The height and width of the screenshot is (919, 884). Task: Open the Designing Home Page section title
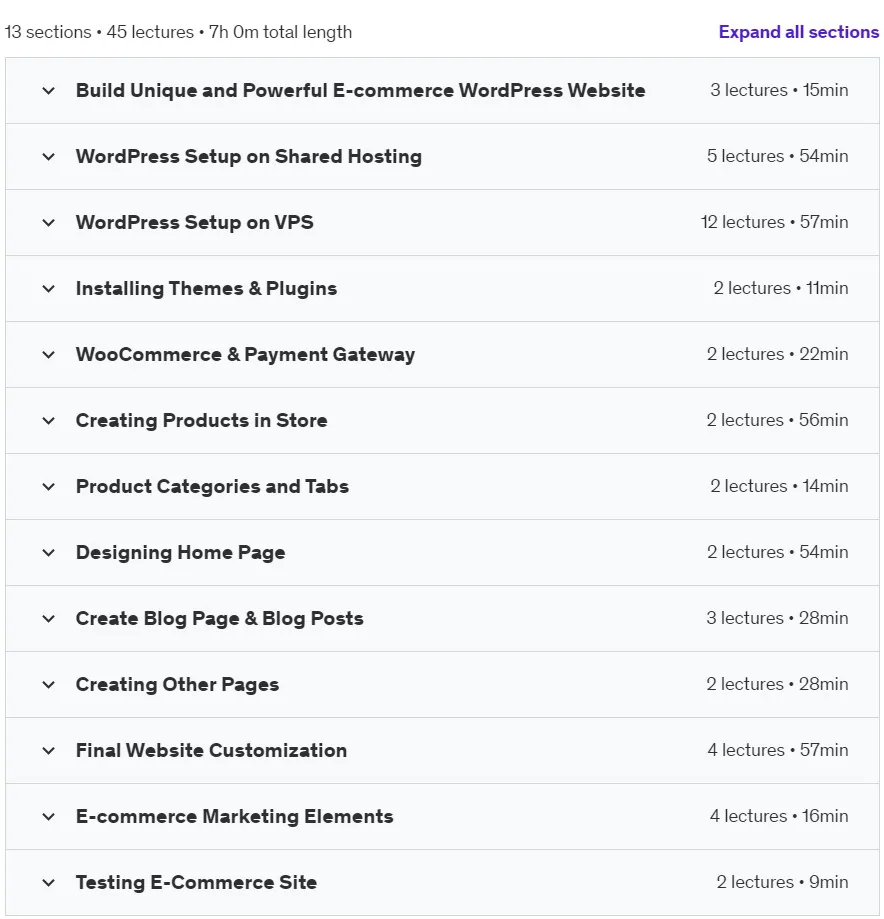pos(181,553)
